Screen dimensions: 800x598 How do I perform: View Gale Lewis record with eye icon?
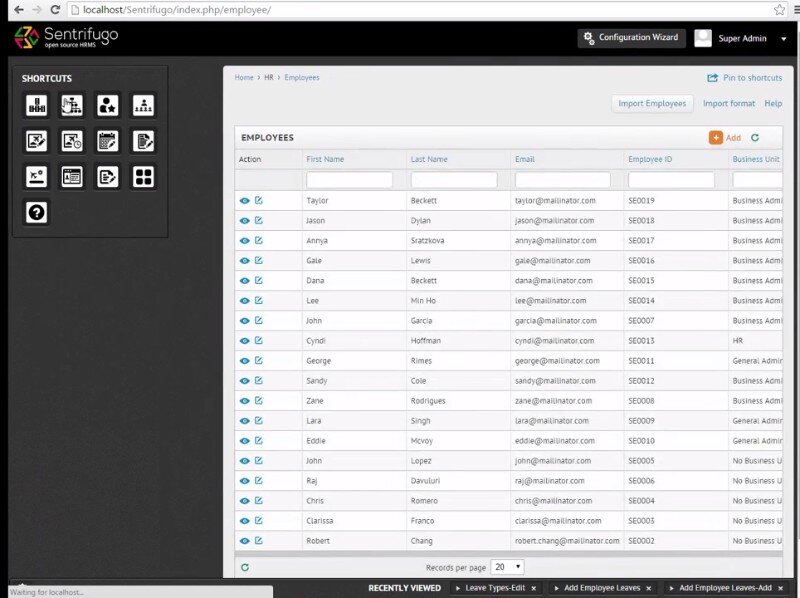coord(244,260)
